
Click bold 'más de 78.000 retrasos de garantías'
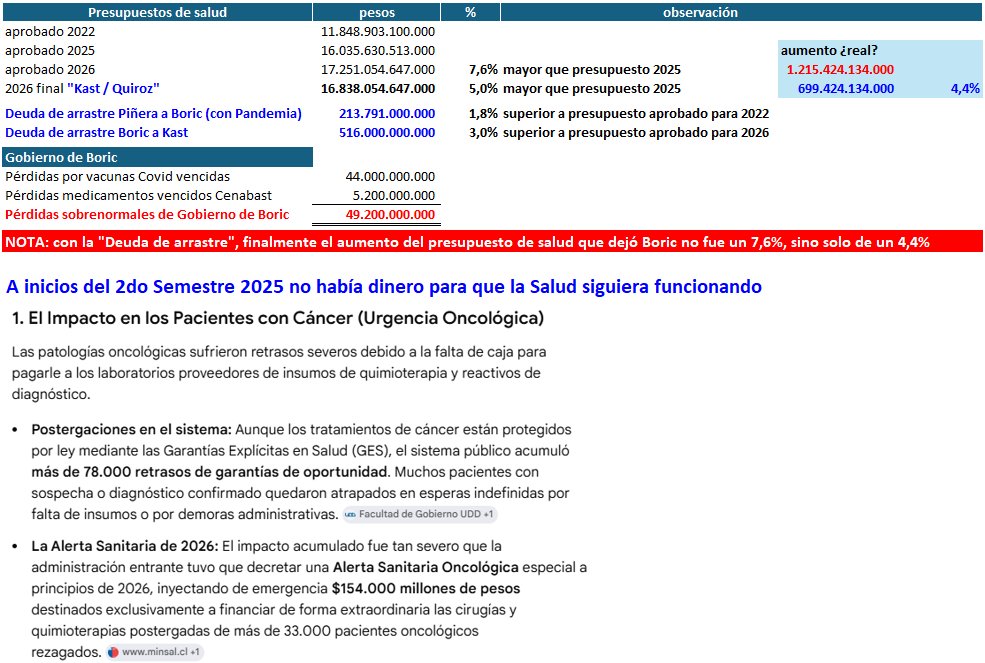point(209,471)
